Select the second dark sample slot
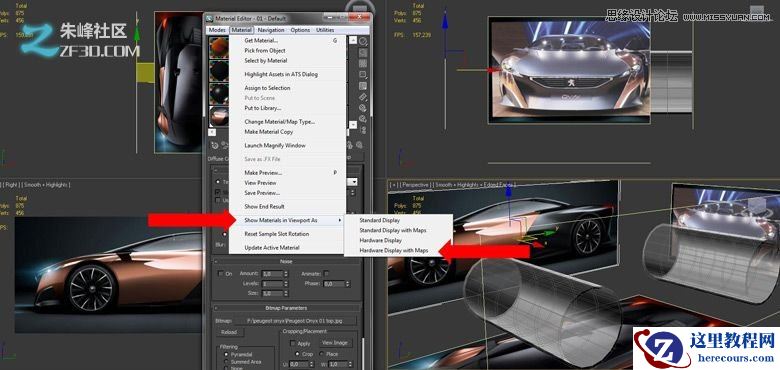This screenshot has width=780, height=370. (x=219, y=71)
